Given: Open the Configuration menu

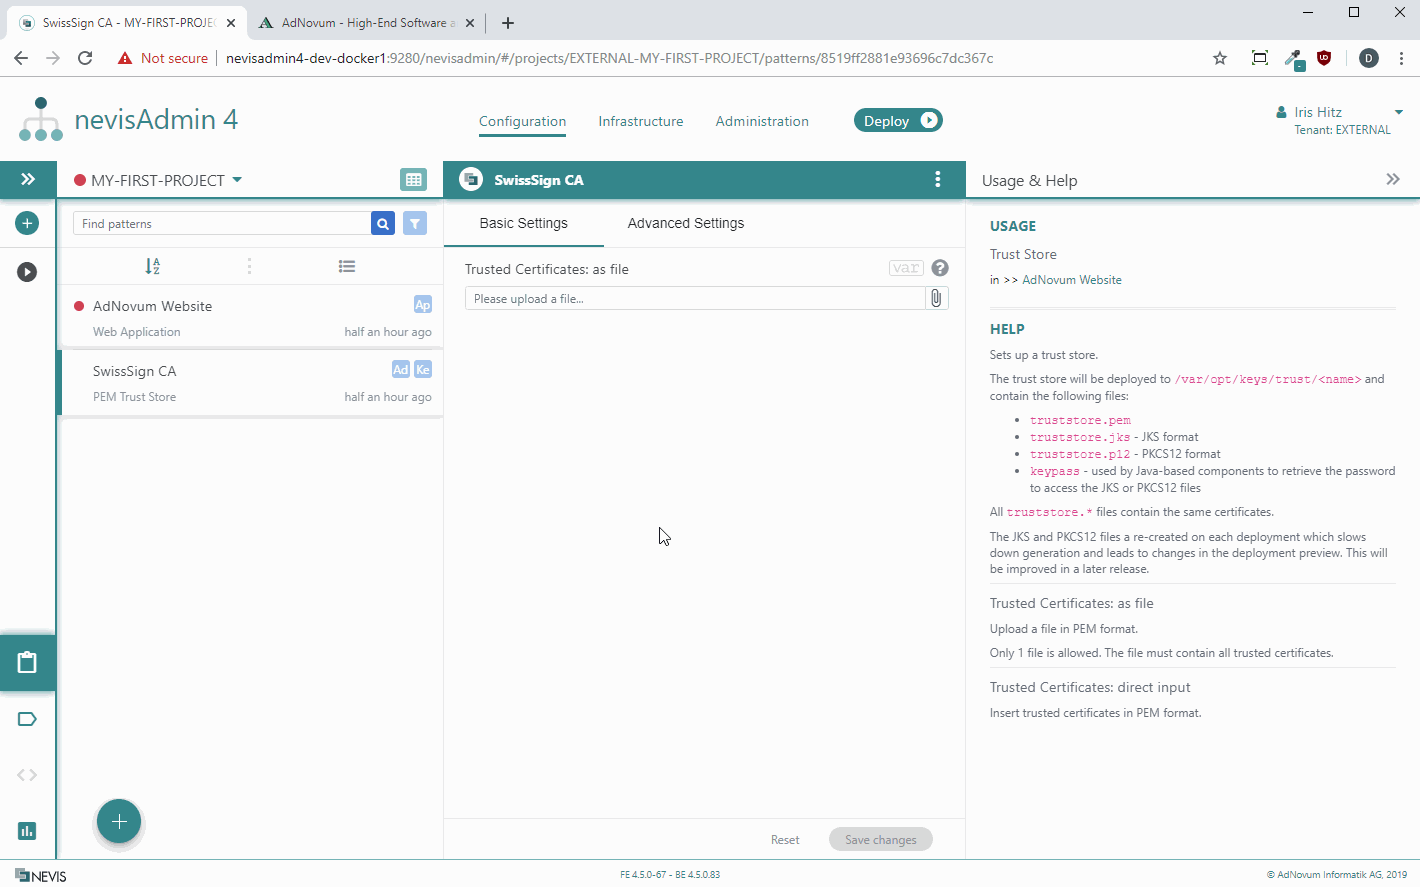Looking at the screenshot, I should [522, 121].
